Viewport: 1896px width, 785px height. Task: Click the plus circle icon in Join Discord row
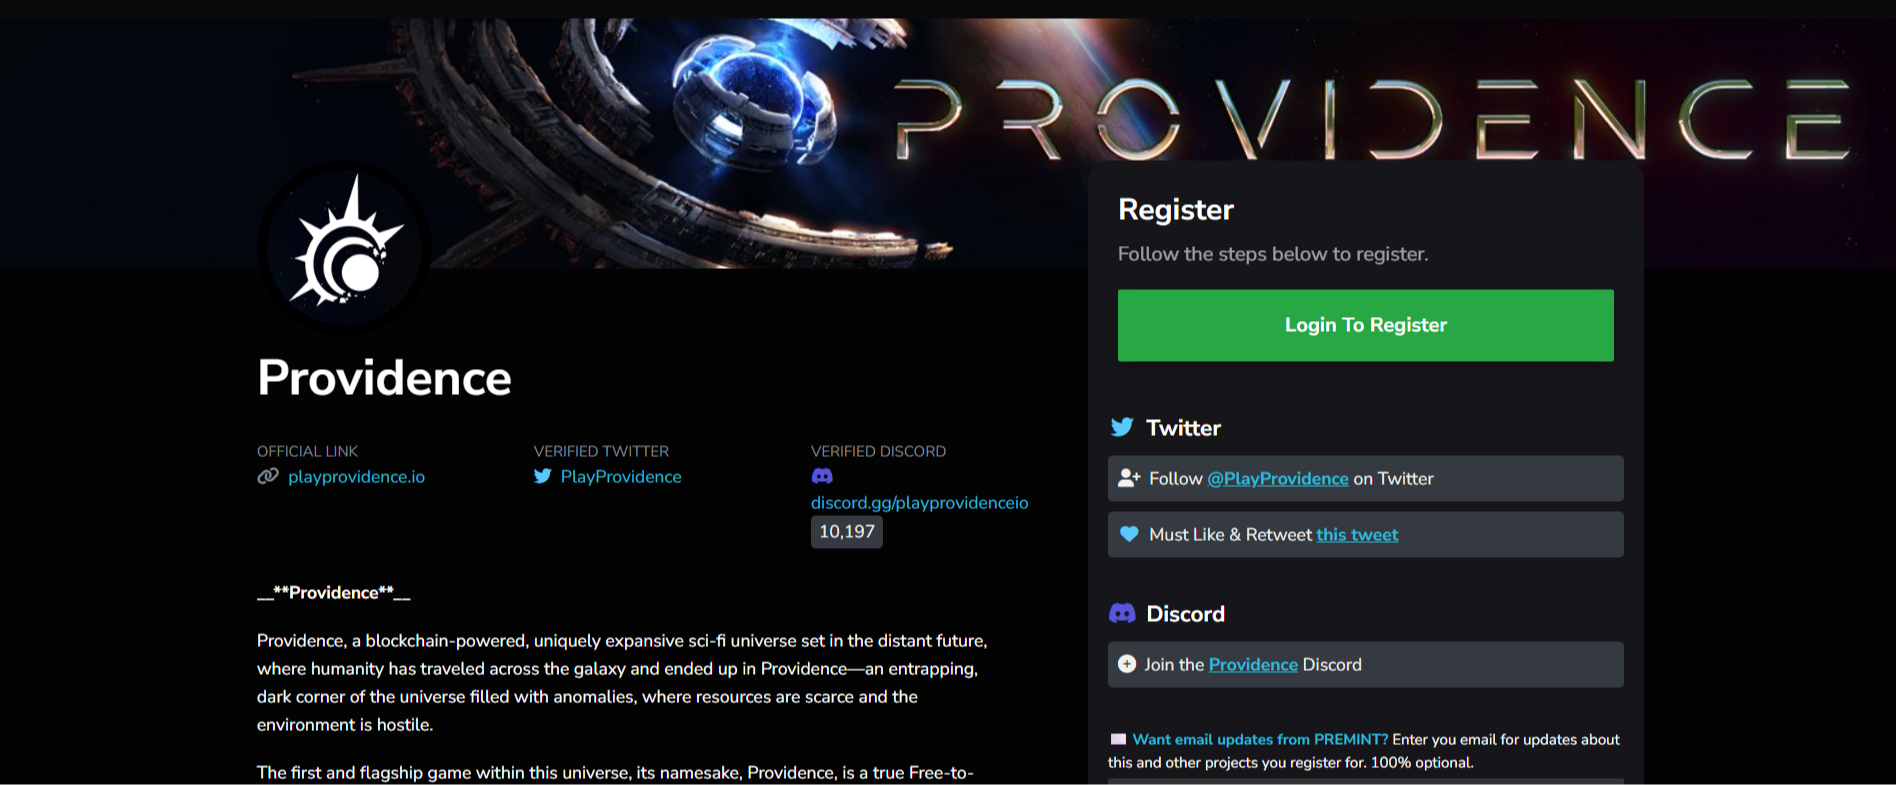[1127, 664]
